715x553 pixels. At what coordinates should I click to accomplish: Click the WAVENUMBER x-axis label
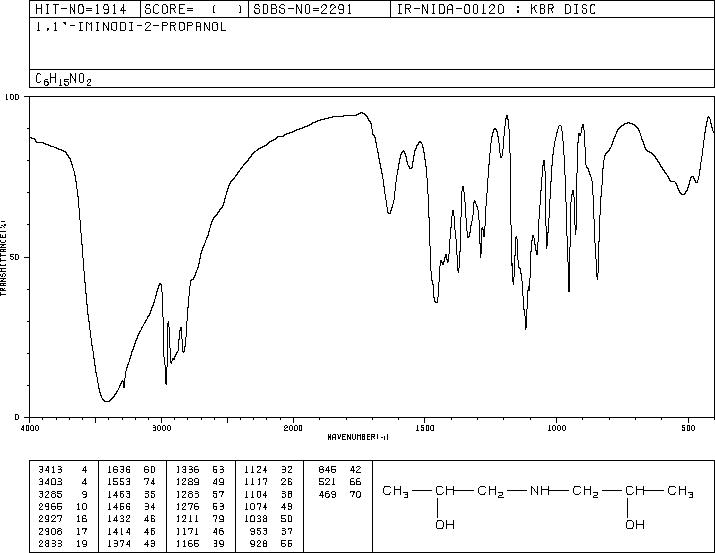click(x=358, y=437)
